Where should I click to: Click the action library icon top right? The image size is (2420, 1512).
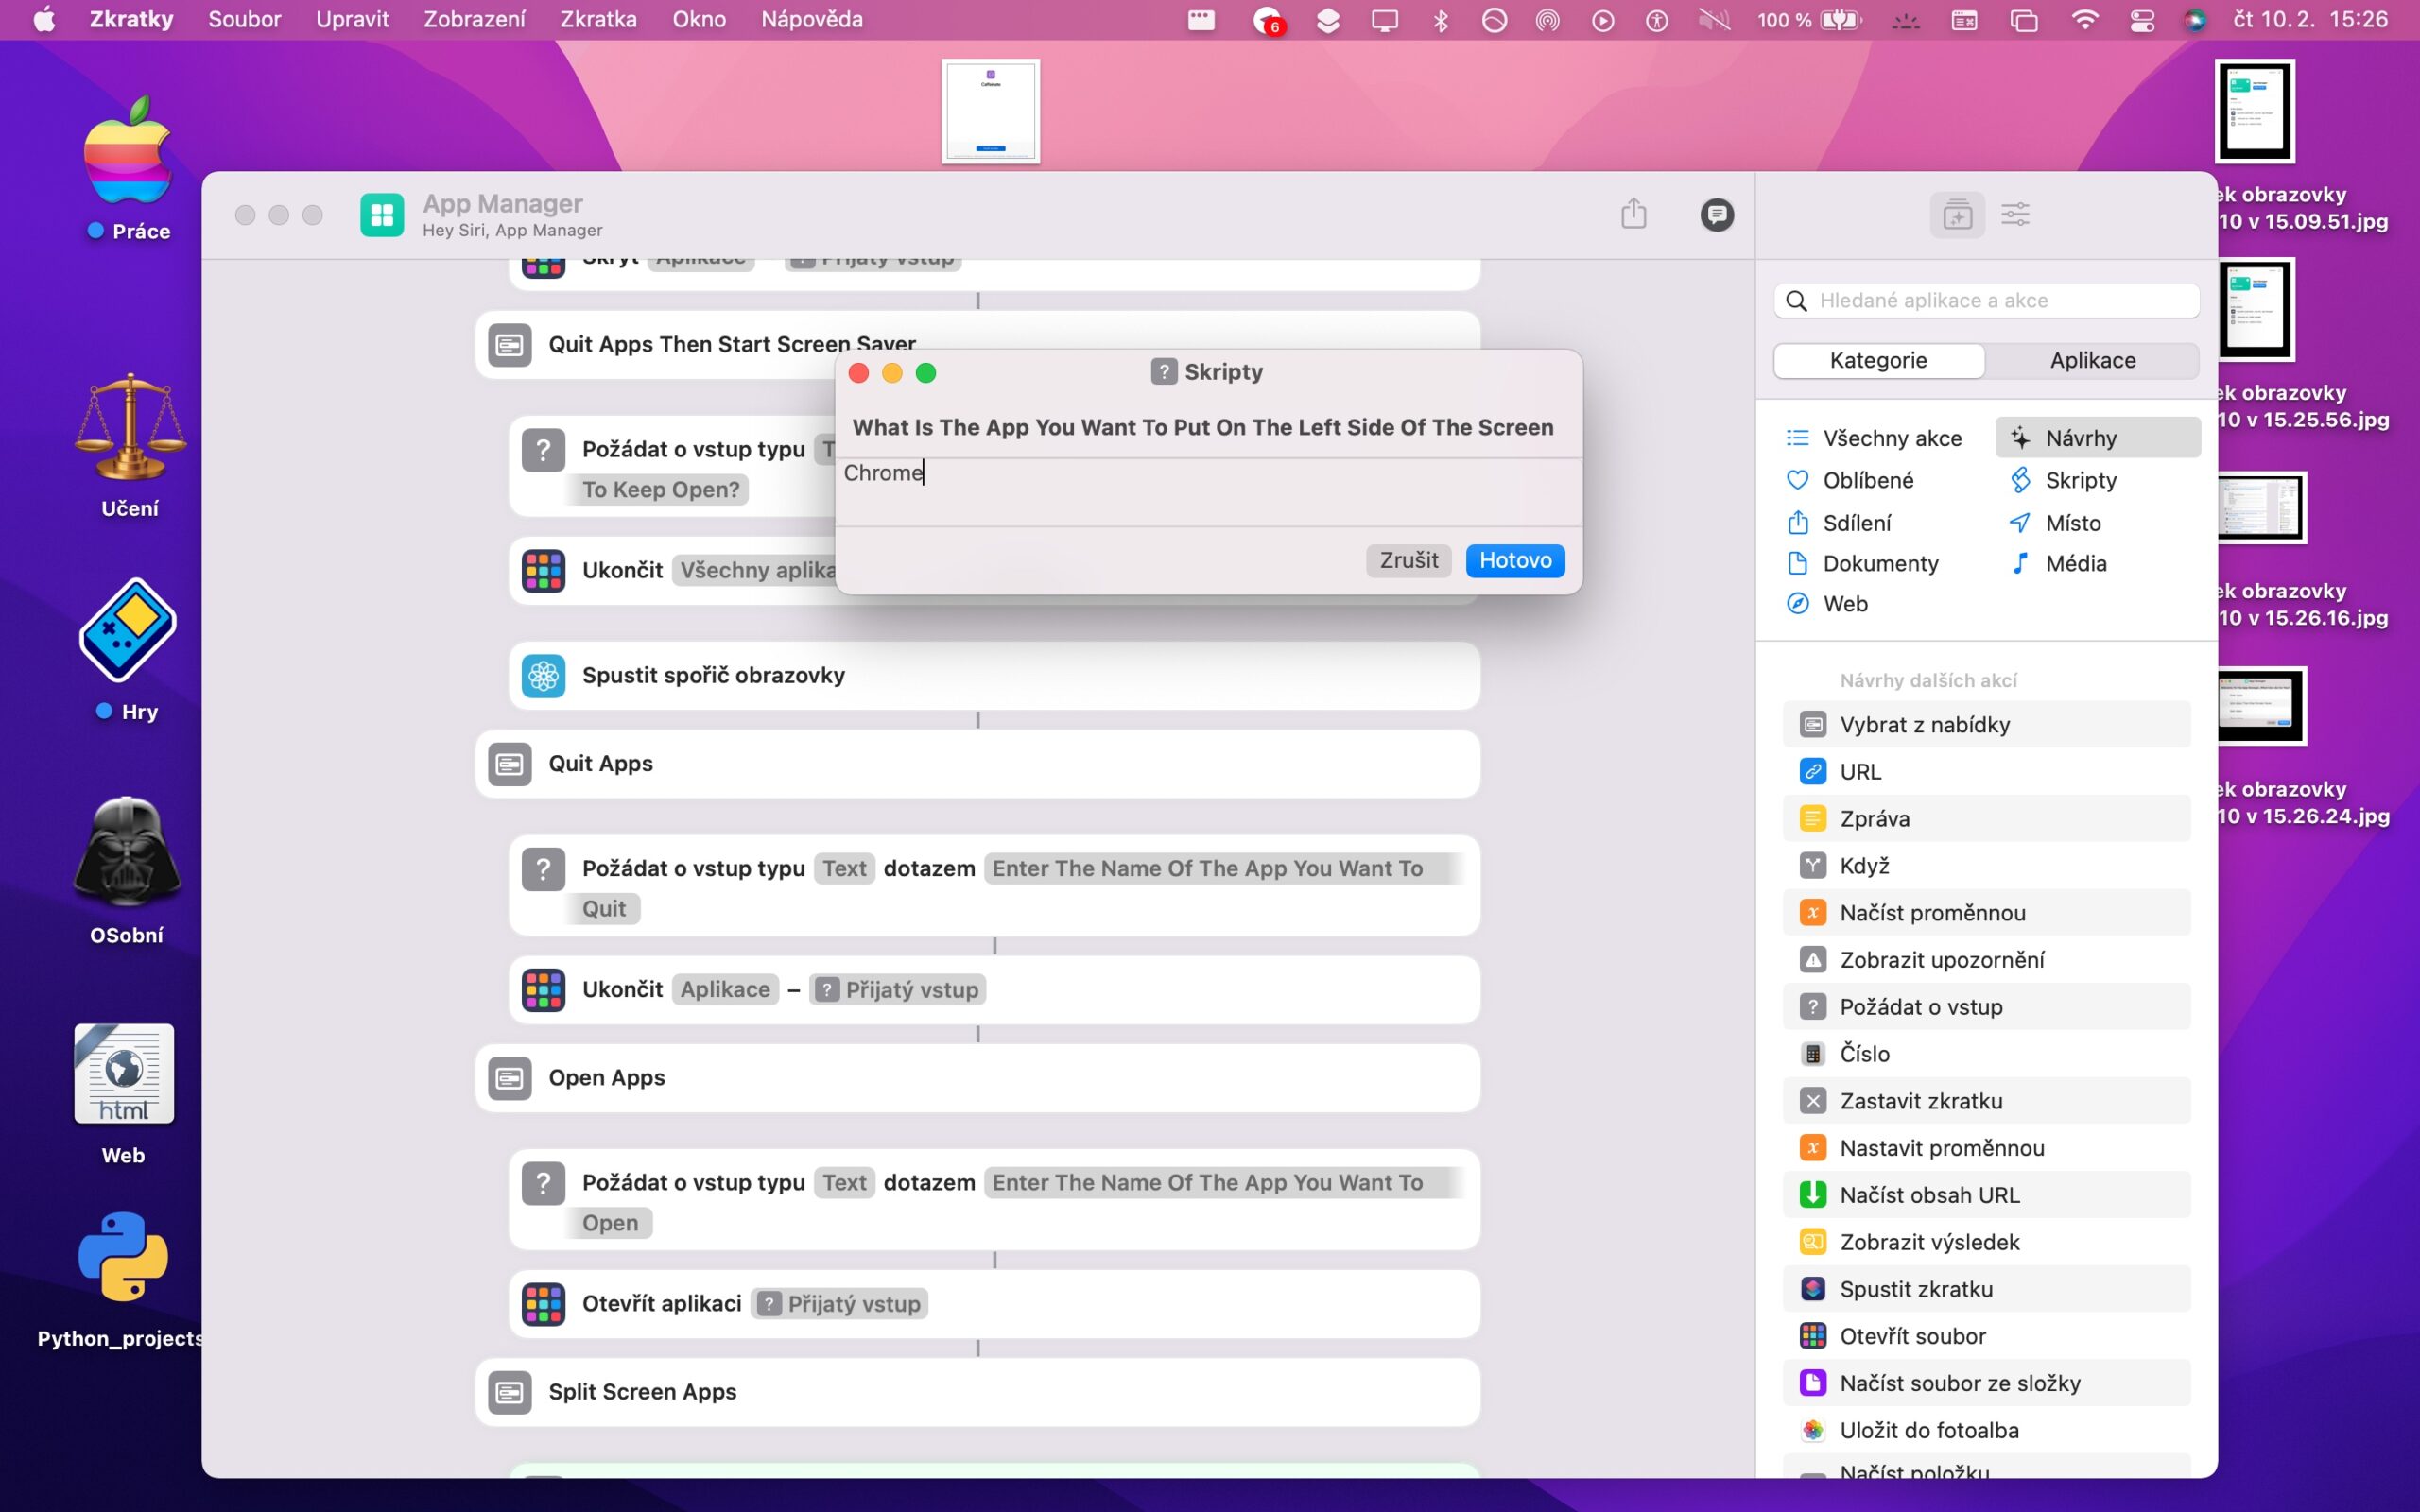1957,214
